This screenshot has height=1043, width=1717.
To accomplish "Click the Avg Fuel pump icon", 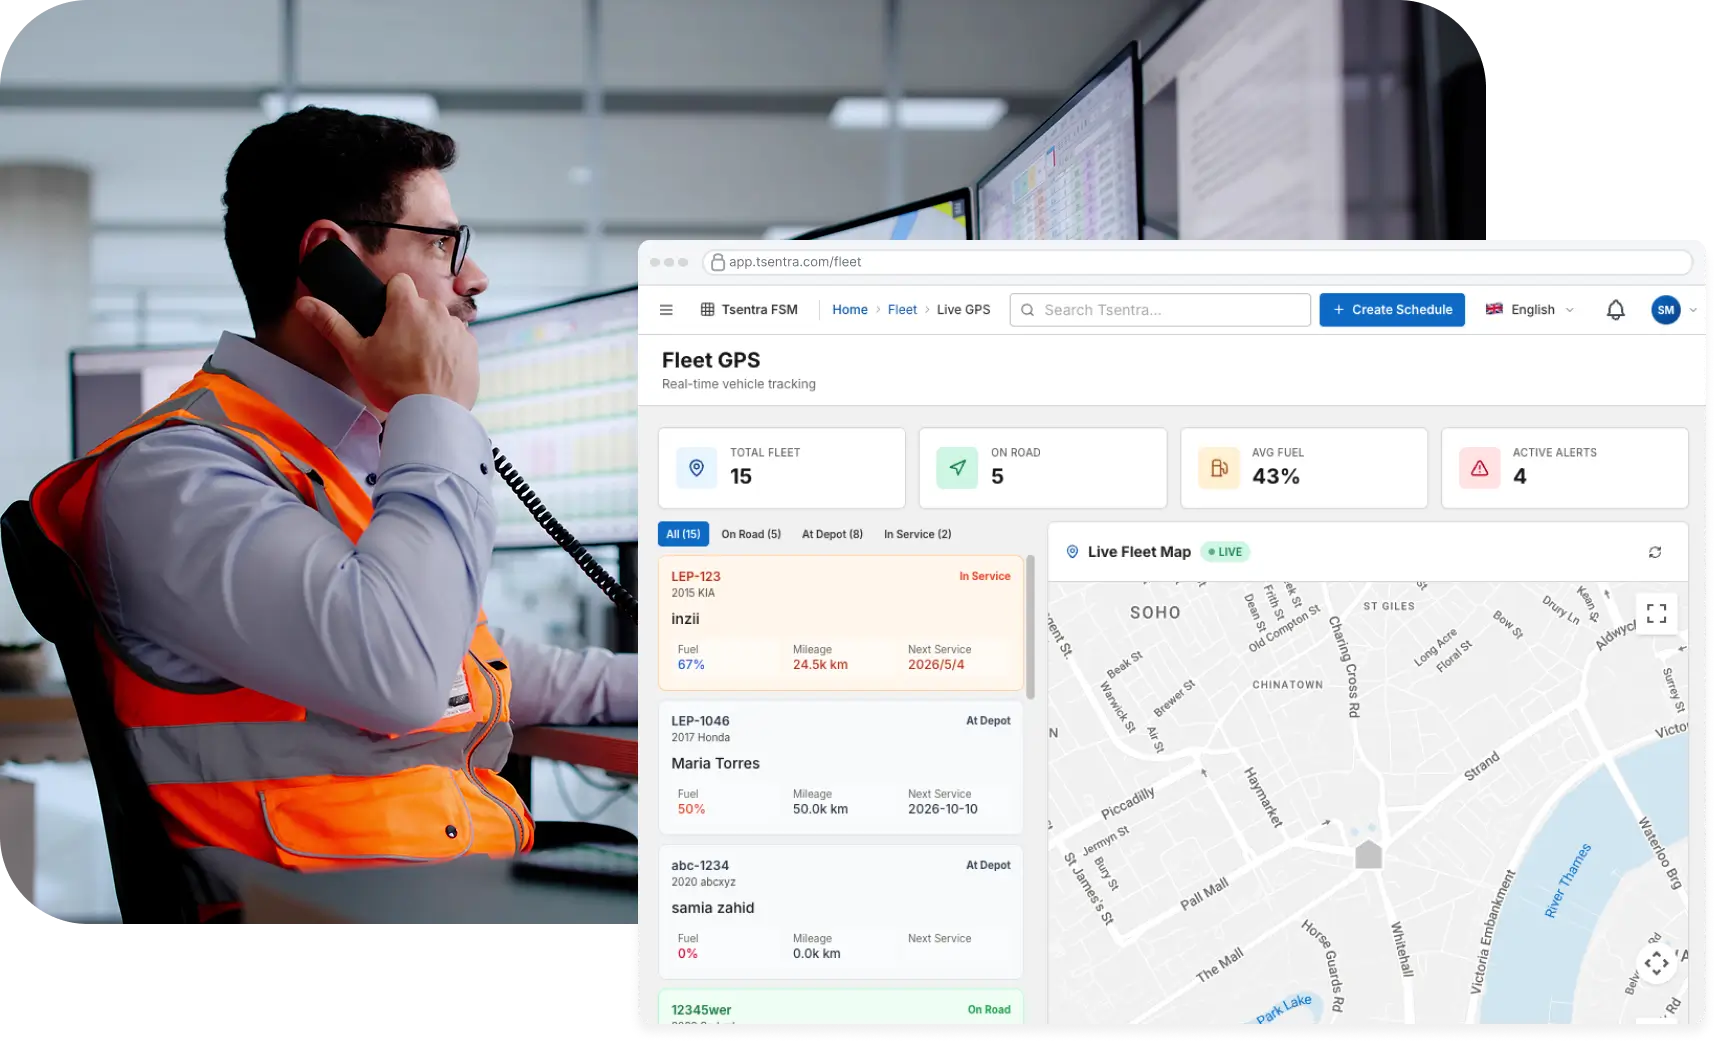I will click(x=1219, y=467).
